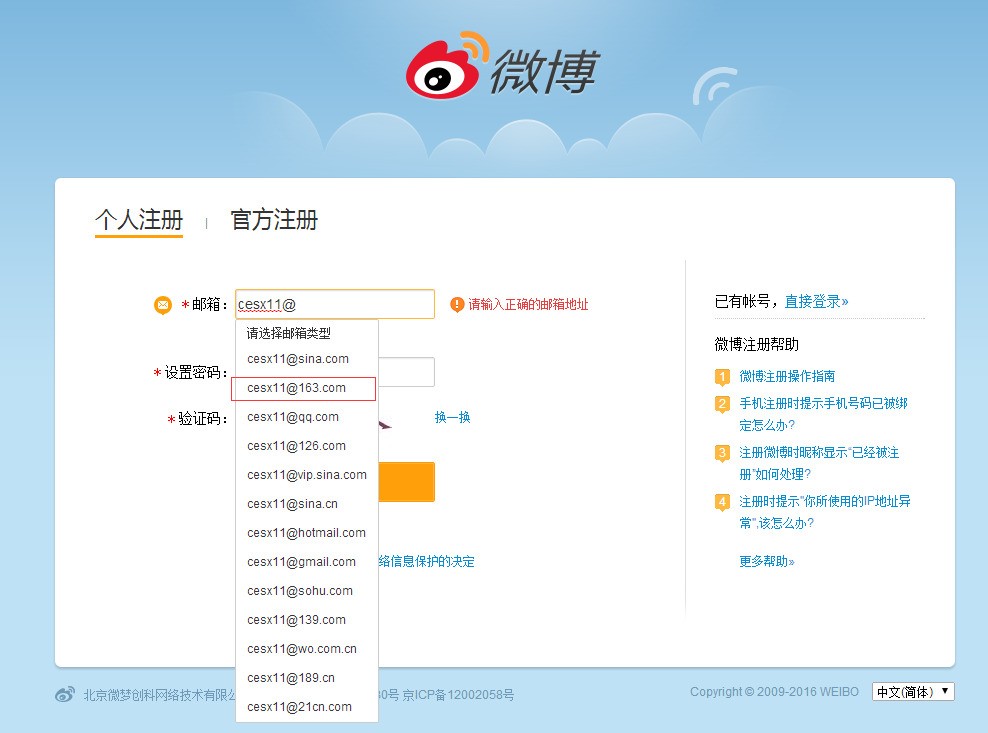This screenshot has height=733, width=988.
Task: Click Copyright 2009-2016 WEIBO text
Action: point(774,691)
